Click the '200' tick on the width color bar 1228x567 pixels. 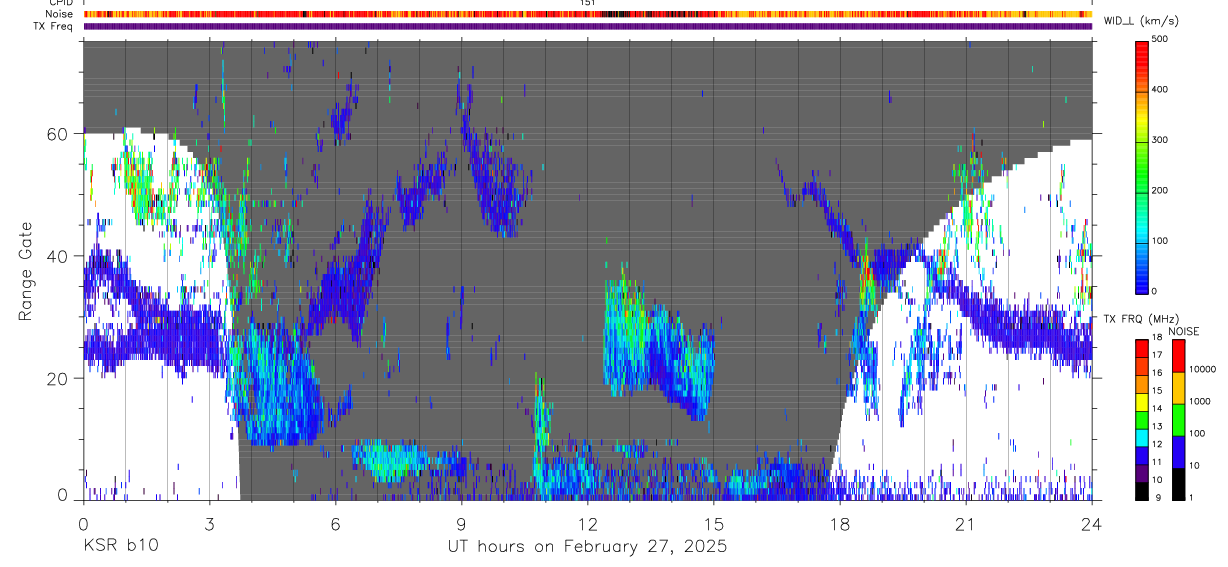point(1161,190)
